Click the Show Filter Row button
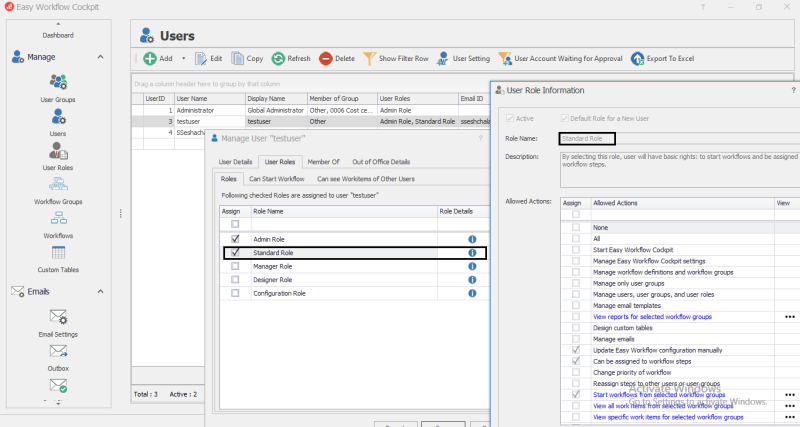The image size is (800, 427). 395,59
